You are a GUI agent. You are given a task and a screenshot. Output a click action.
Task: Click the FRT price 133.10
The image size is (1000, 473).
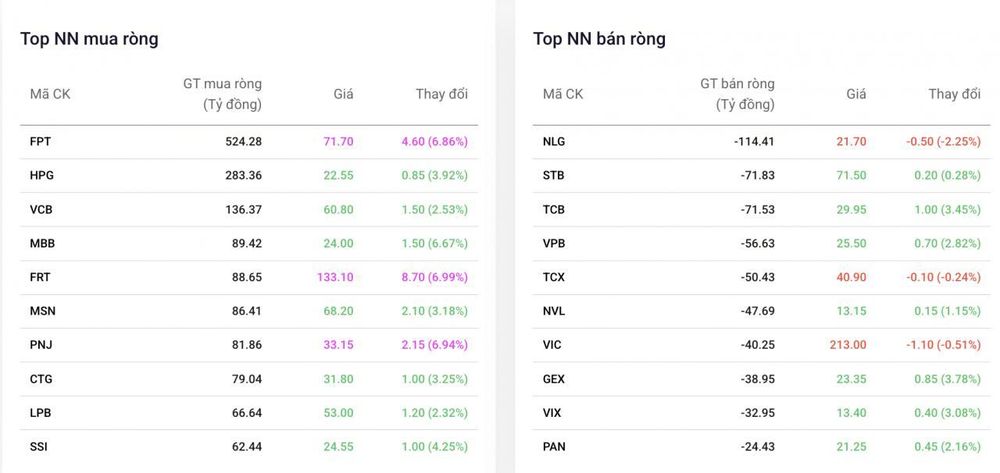pyautogui.click(x=335, y=277)
